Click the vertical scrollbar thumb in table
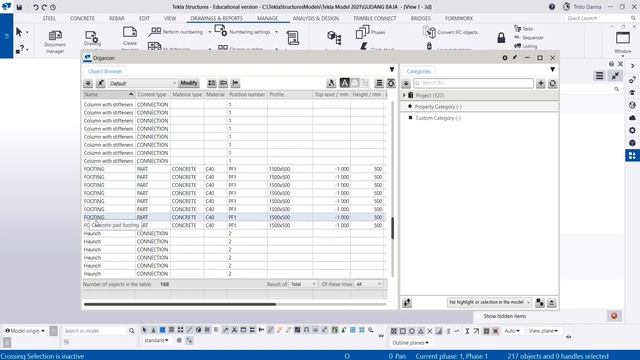 393,228
